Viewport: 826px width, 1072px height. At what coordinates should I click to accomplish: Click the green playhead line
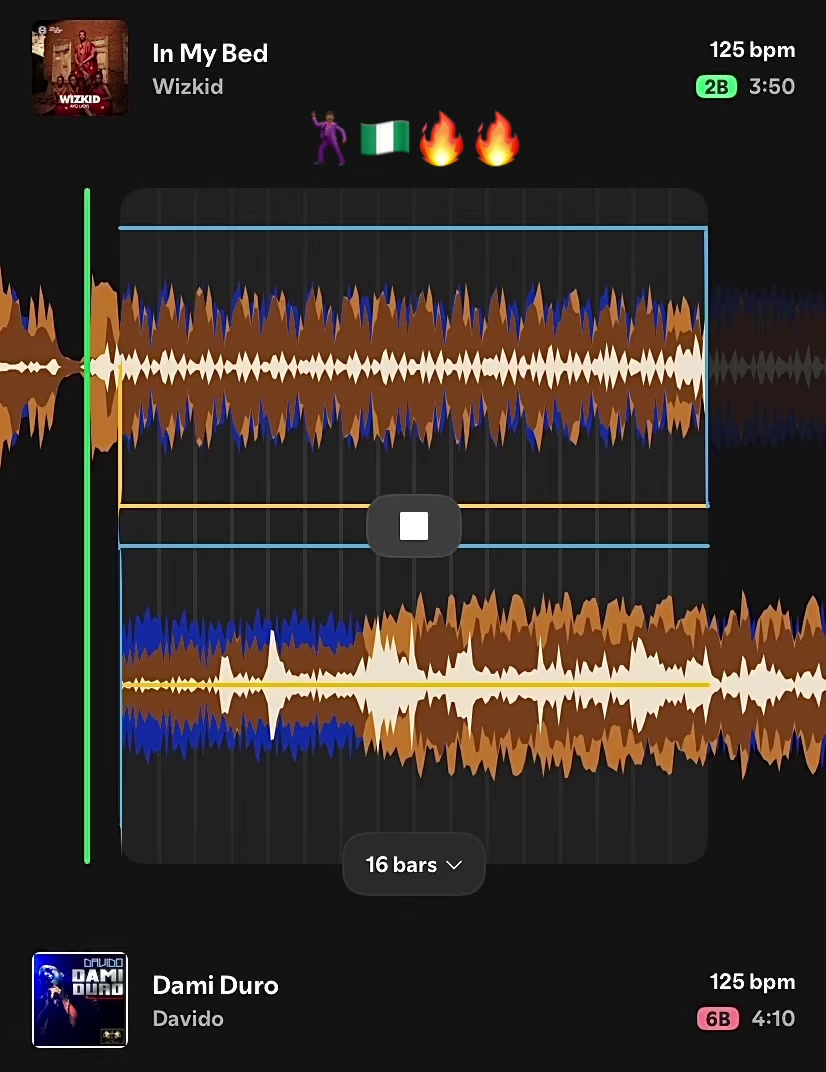(x=87, y=525)
